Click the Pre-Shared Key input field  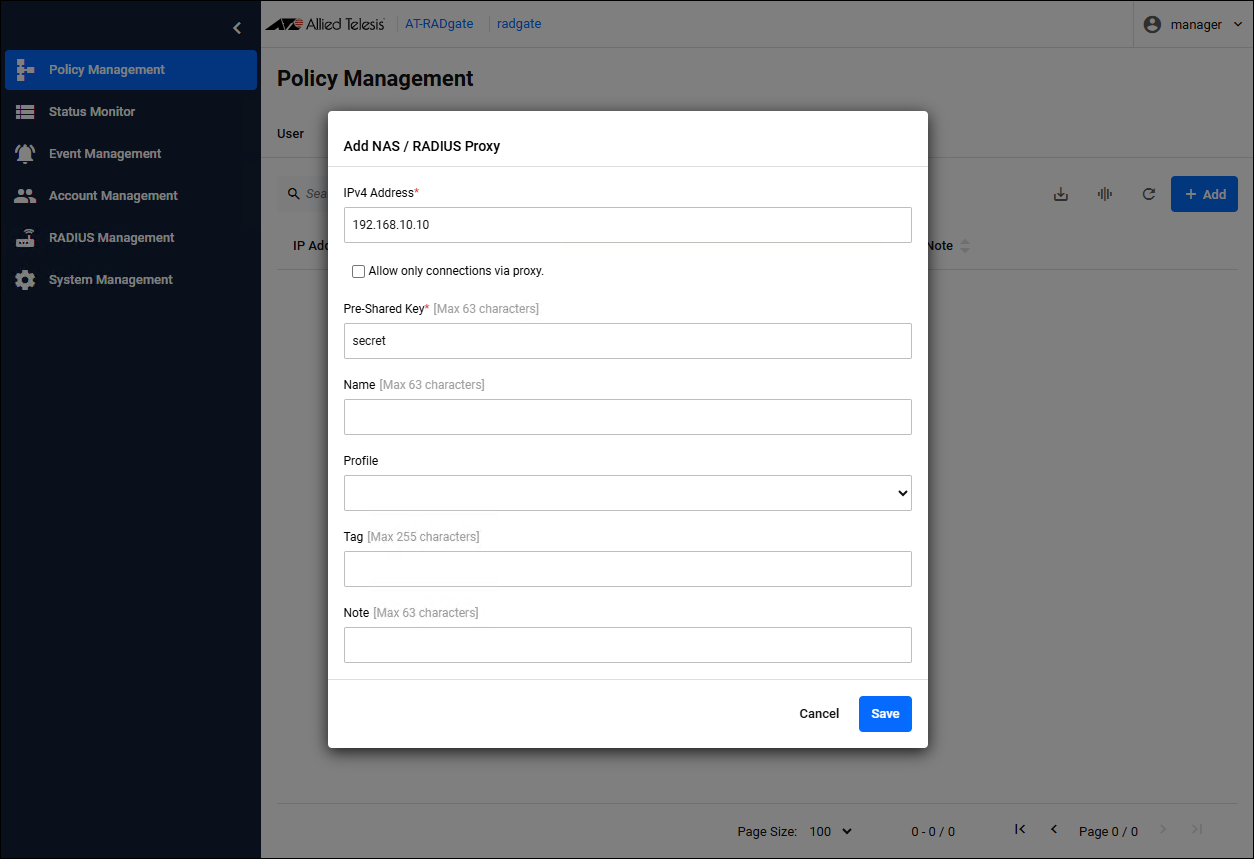[x=627, y=341]
